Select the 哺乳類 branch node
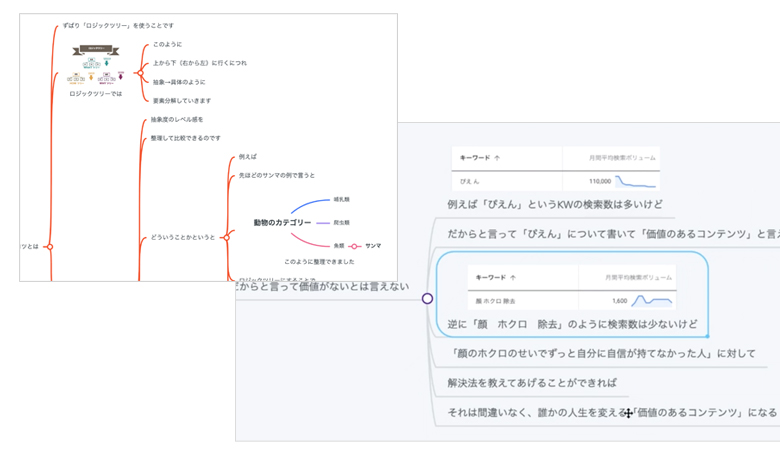The width and height of the screenshot is (780, 470). tap(341, 199)
